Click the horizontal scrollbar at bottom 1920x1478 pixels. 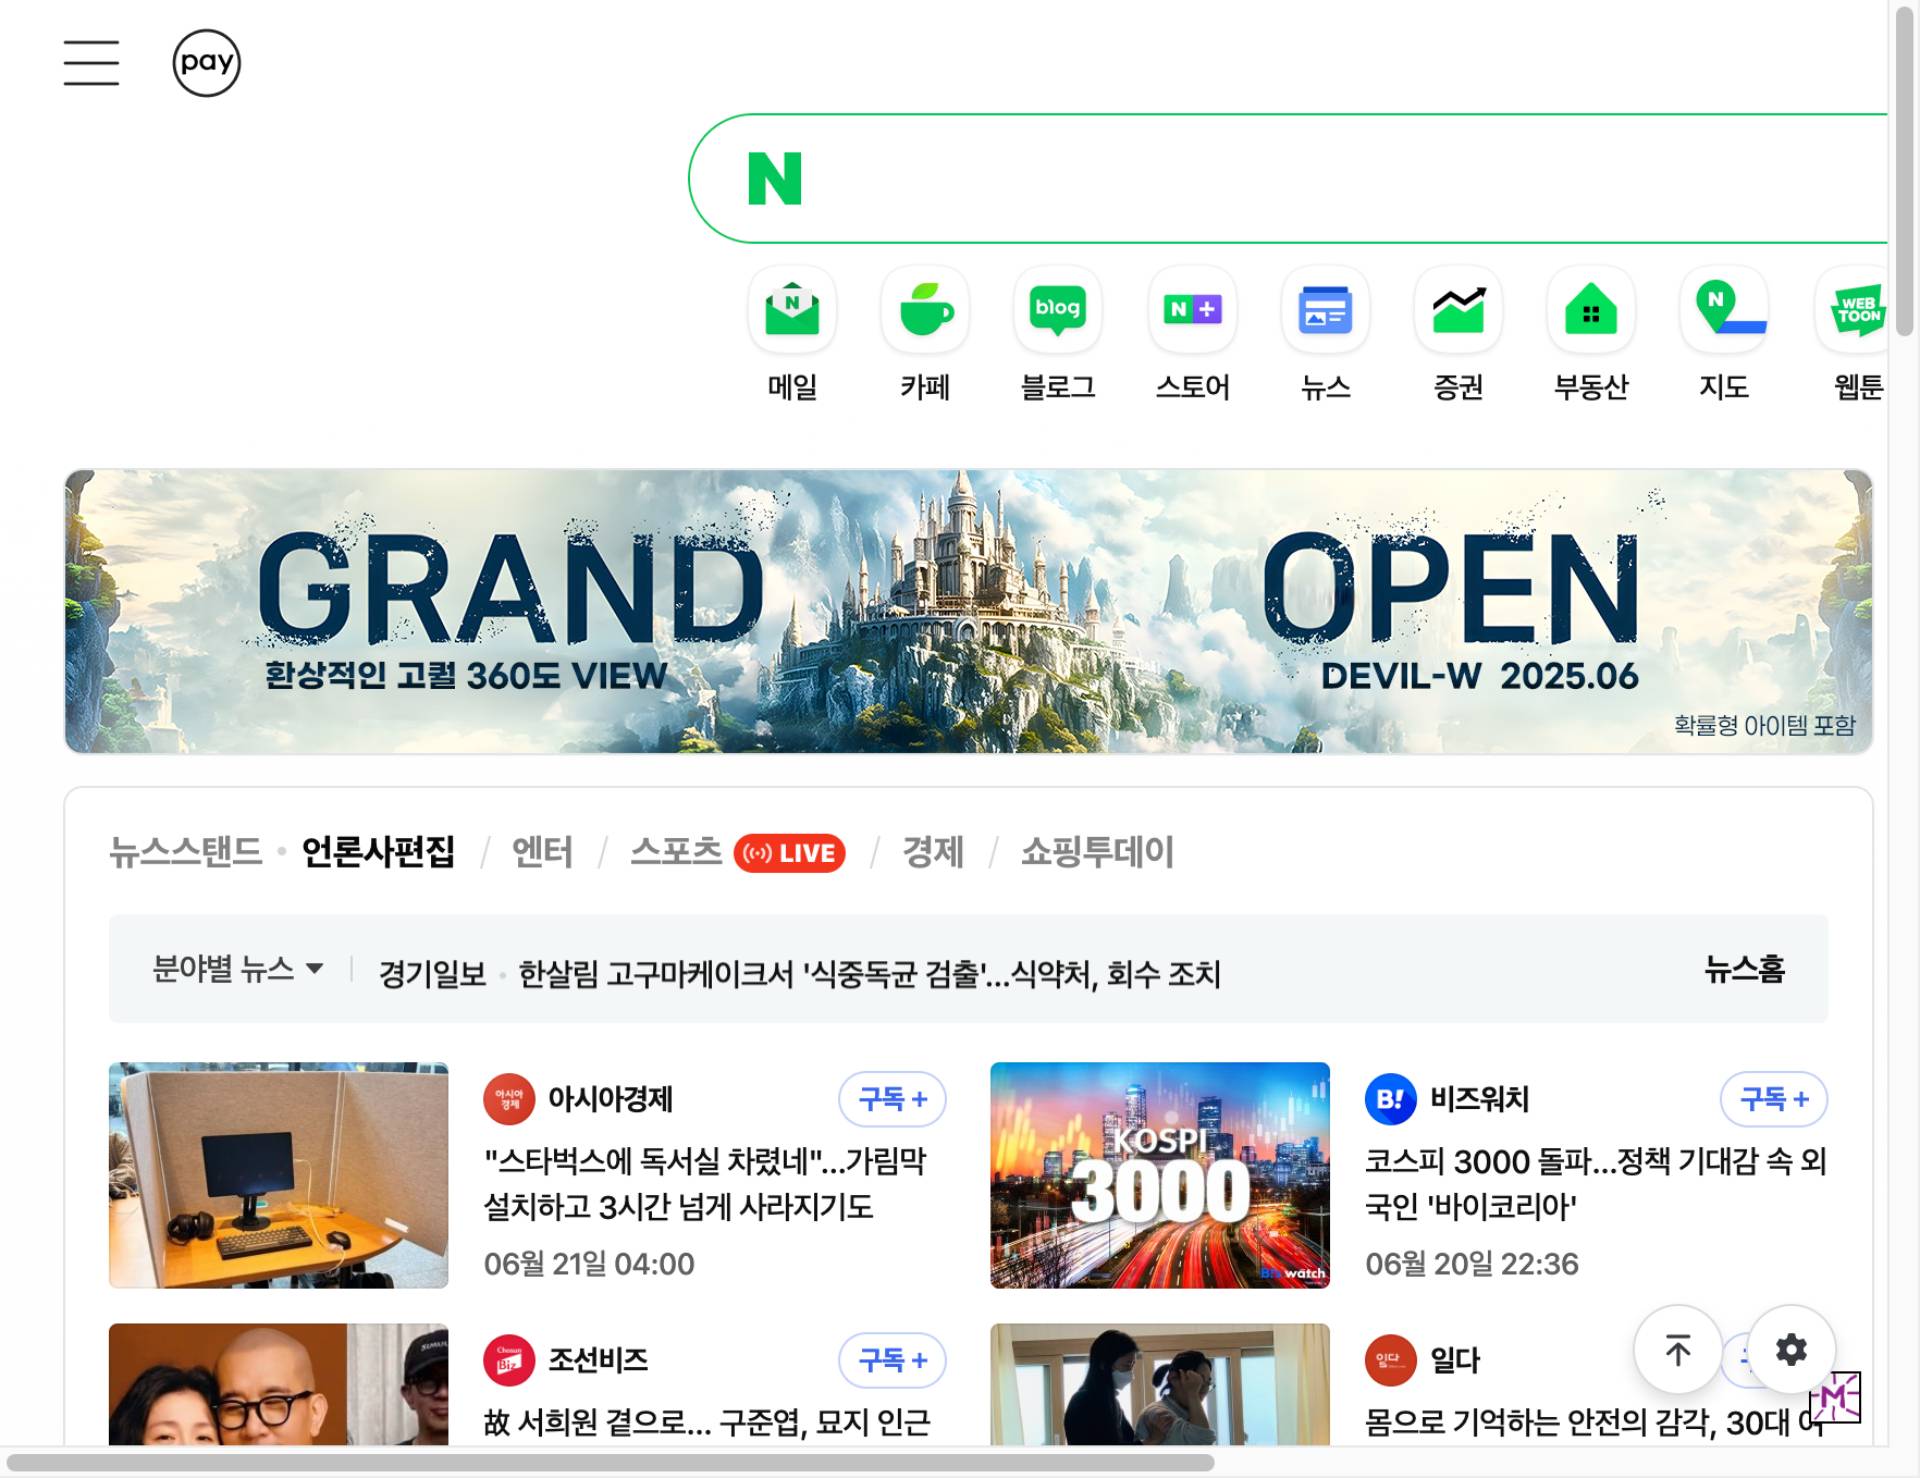(610, 1462)
